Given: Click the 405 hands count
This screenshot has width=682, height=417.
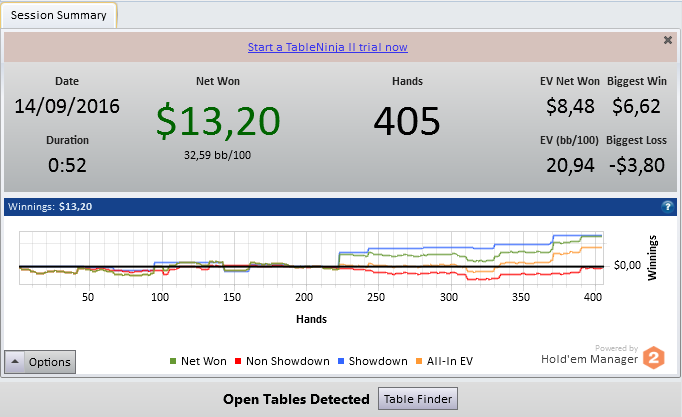Looking at the screenshot, I should (407, 121).
